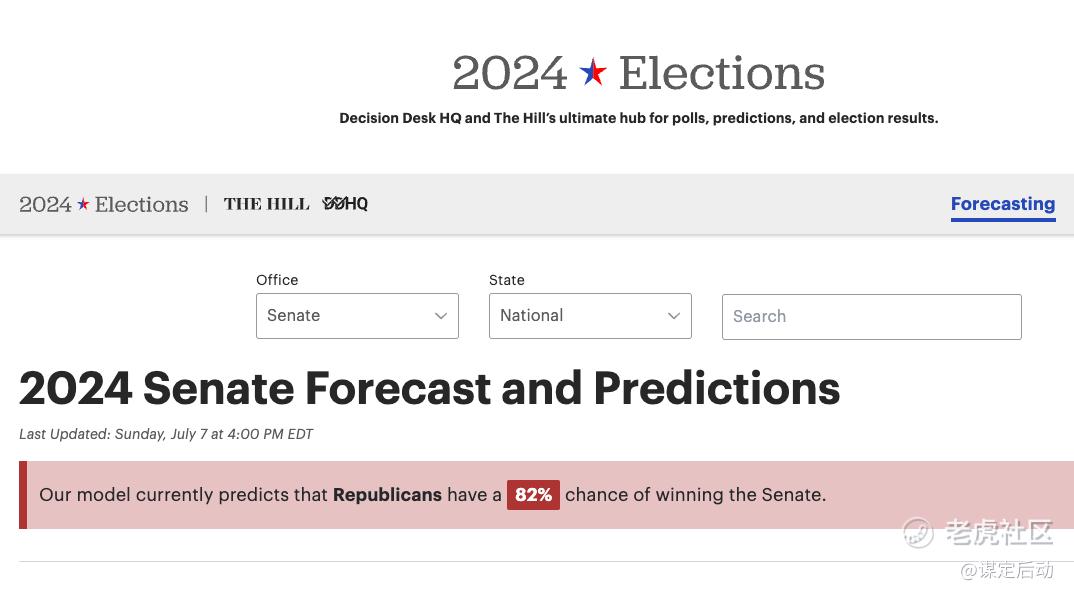Select the bold Republicans text in the banner
Image resolution: width=1074 pixels, height=595 pixels.
point(387,495)
